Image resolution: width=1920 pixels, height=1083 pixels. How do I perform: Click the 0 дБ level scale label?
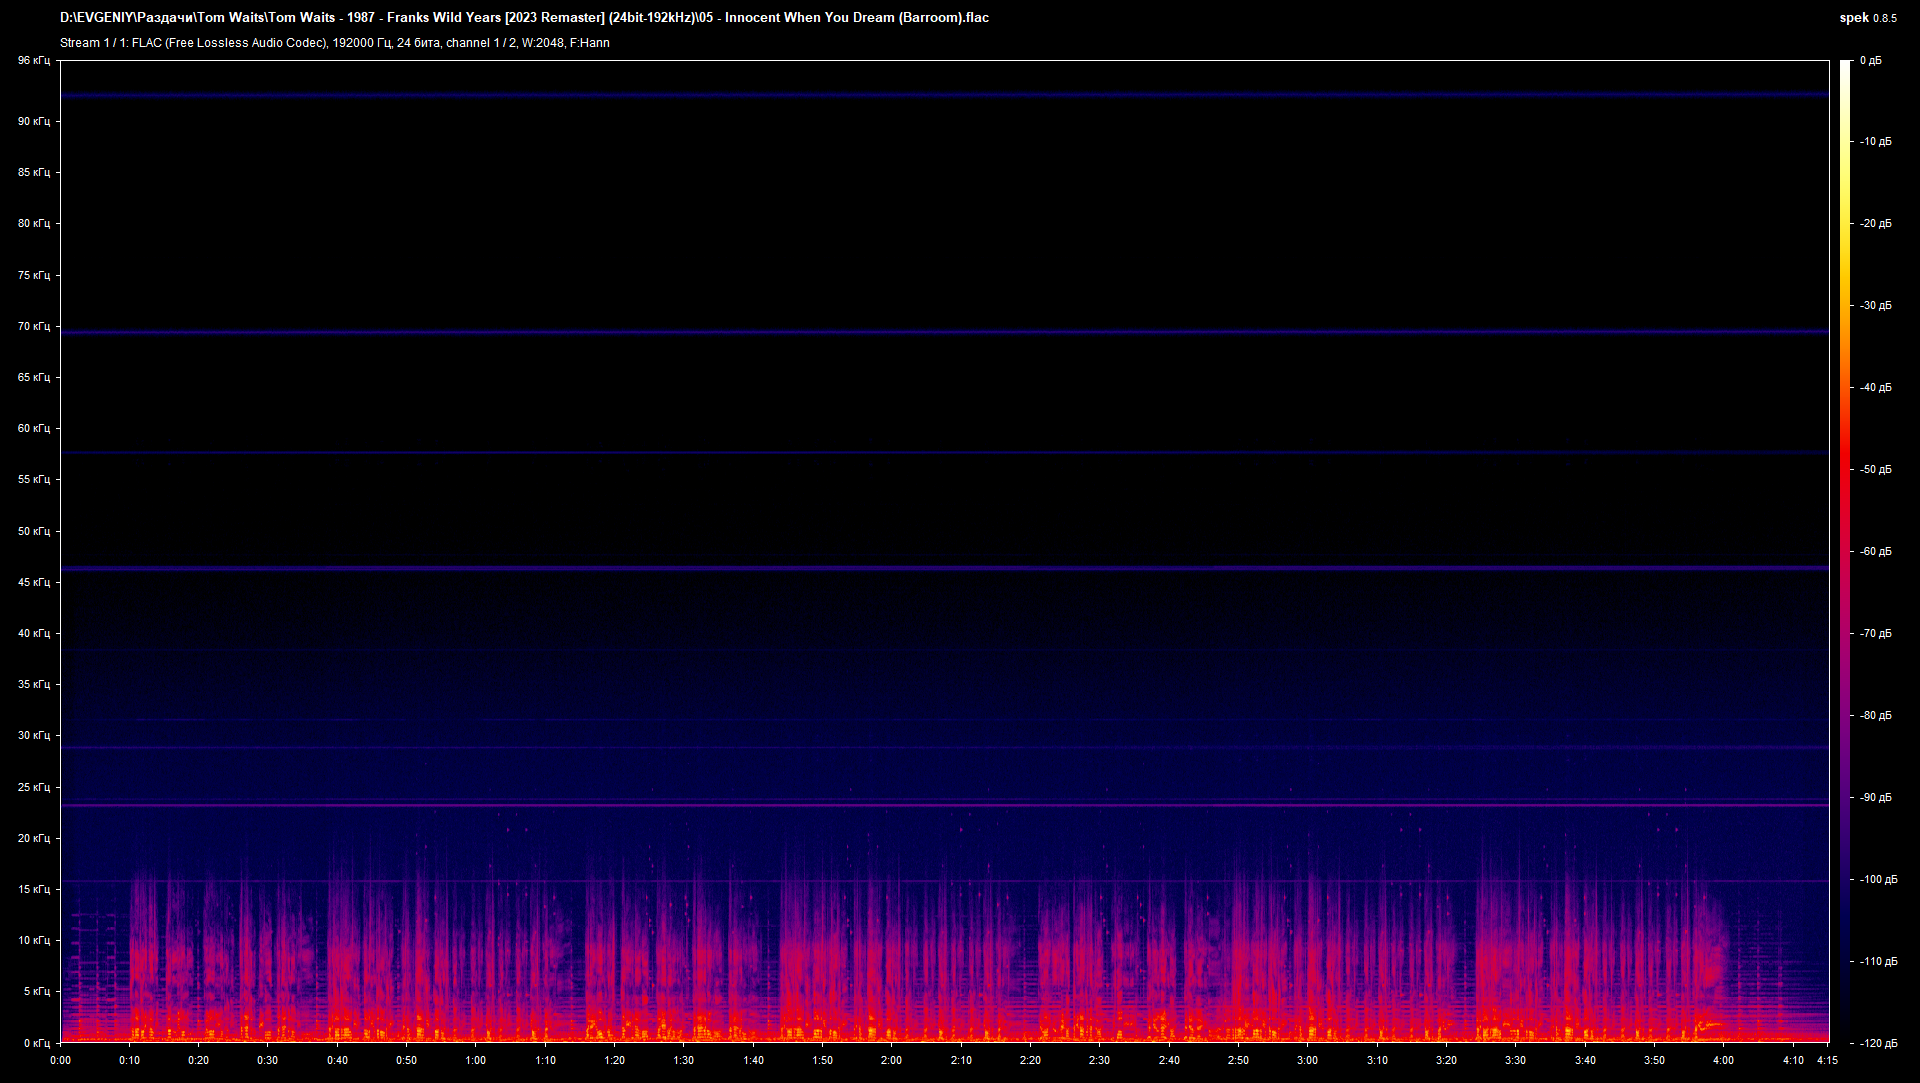pyautogui.click(x=1871, y=61)
